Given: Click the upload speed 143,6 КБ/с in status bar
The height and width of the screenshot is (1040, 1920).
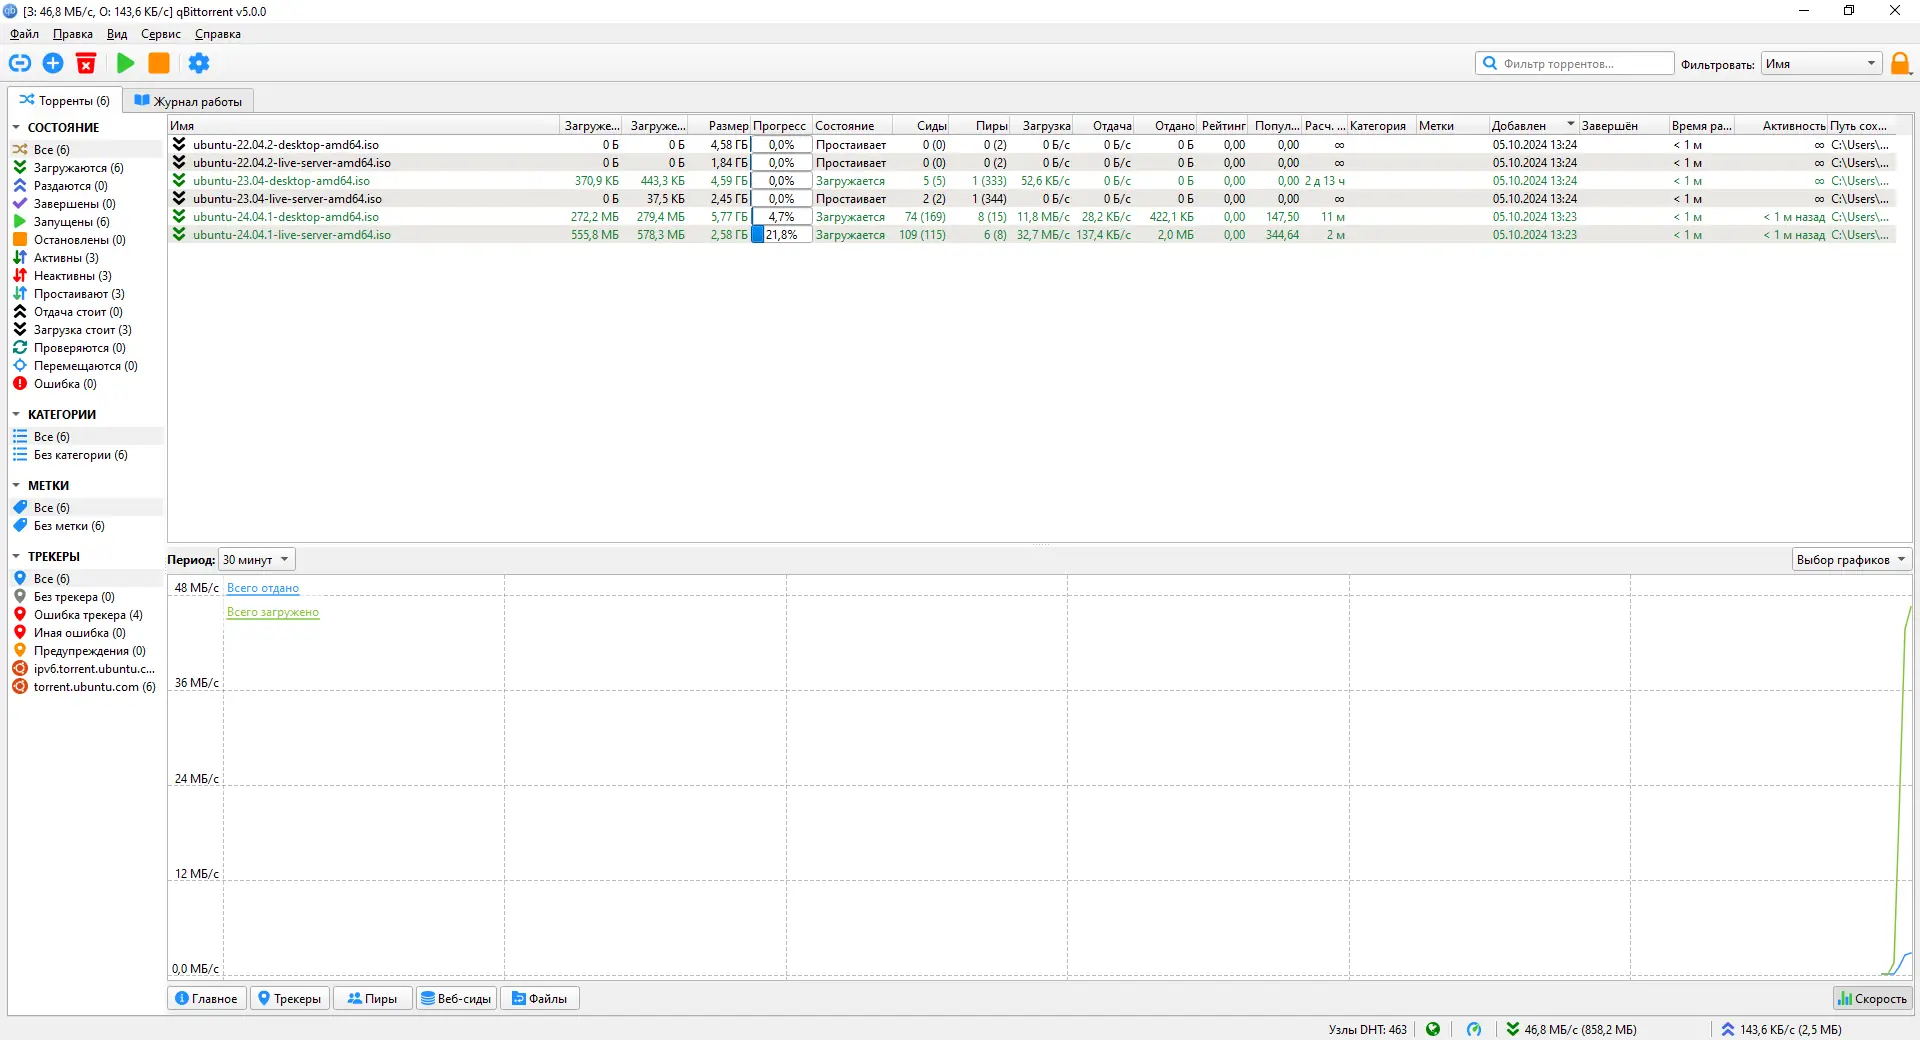Looking at the screenshot, I should tap(1782, 1029).
